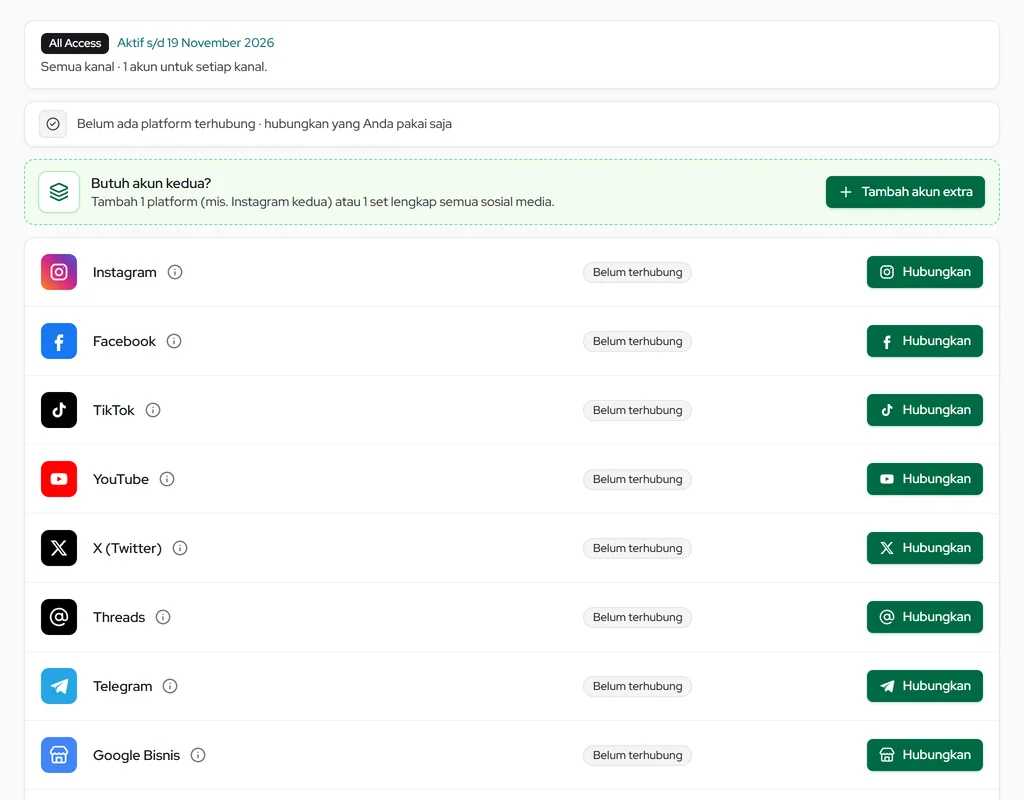Click YouTube's "Belum terhubung" status badge
Screen dimensions: 1024x800
tap(637, 479)
